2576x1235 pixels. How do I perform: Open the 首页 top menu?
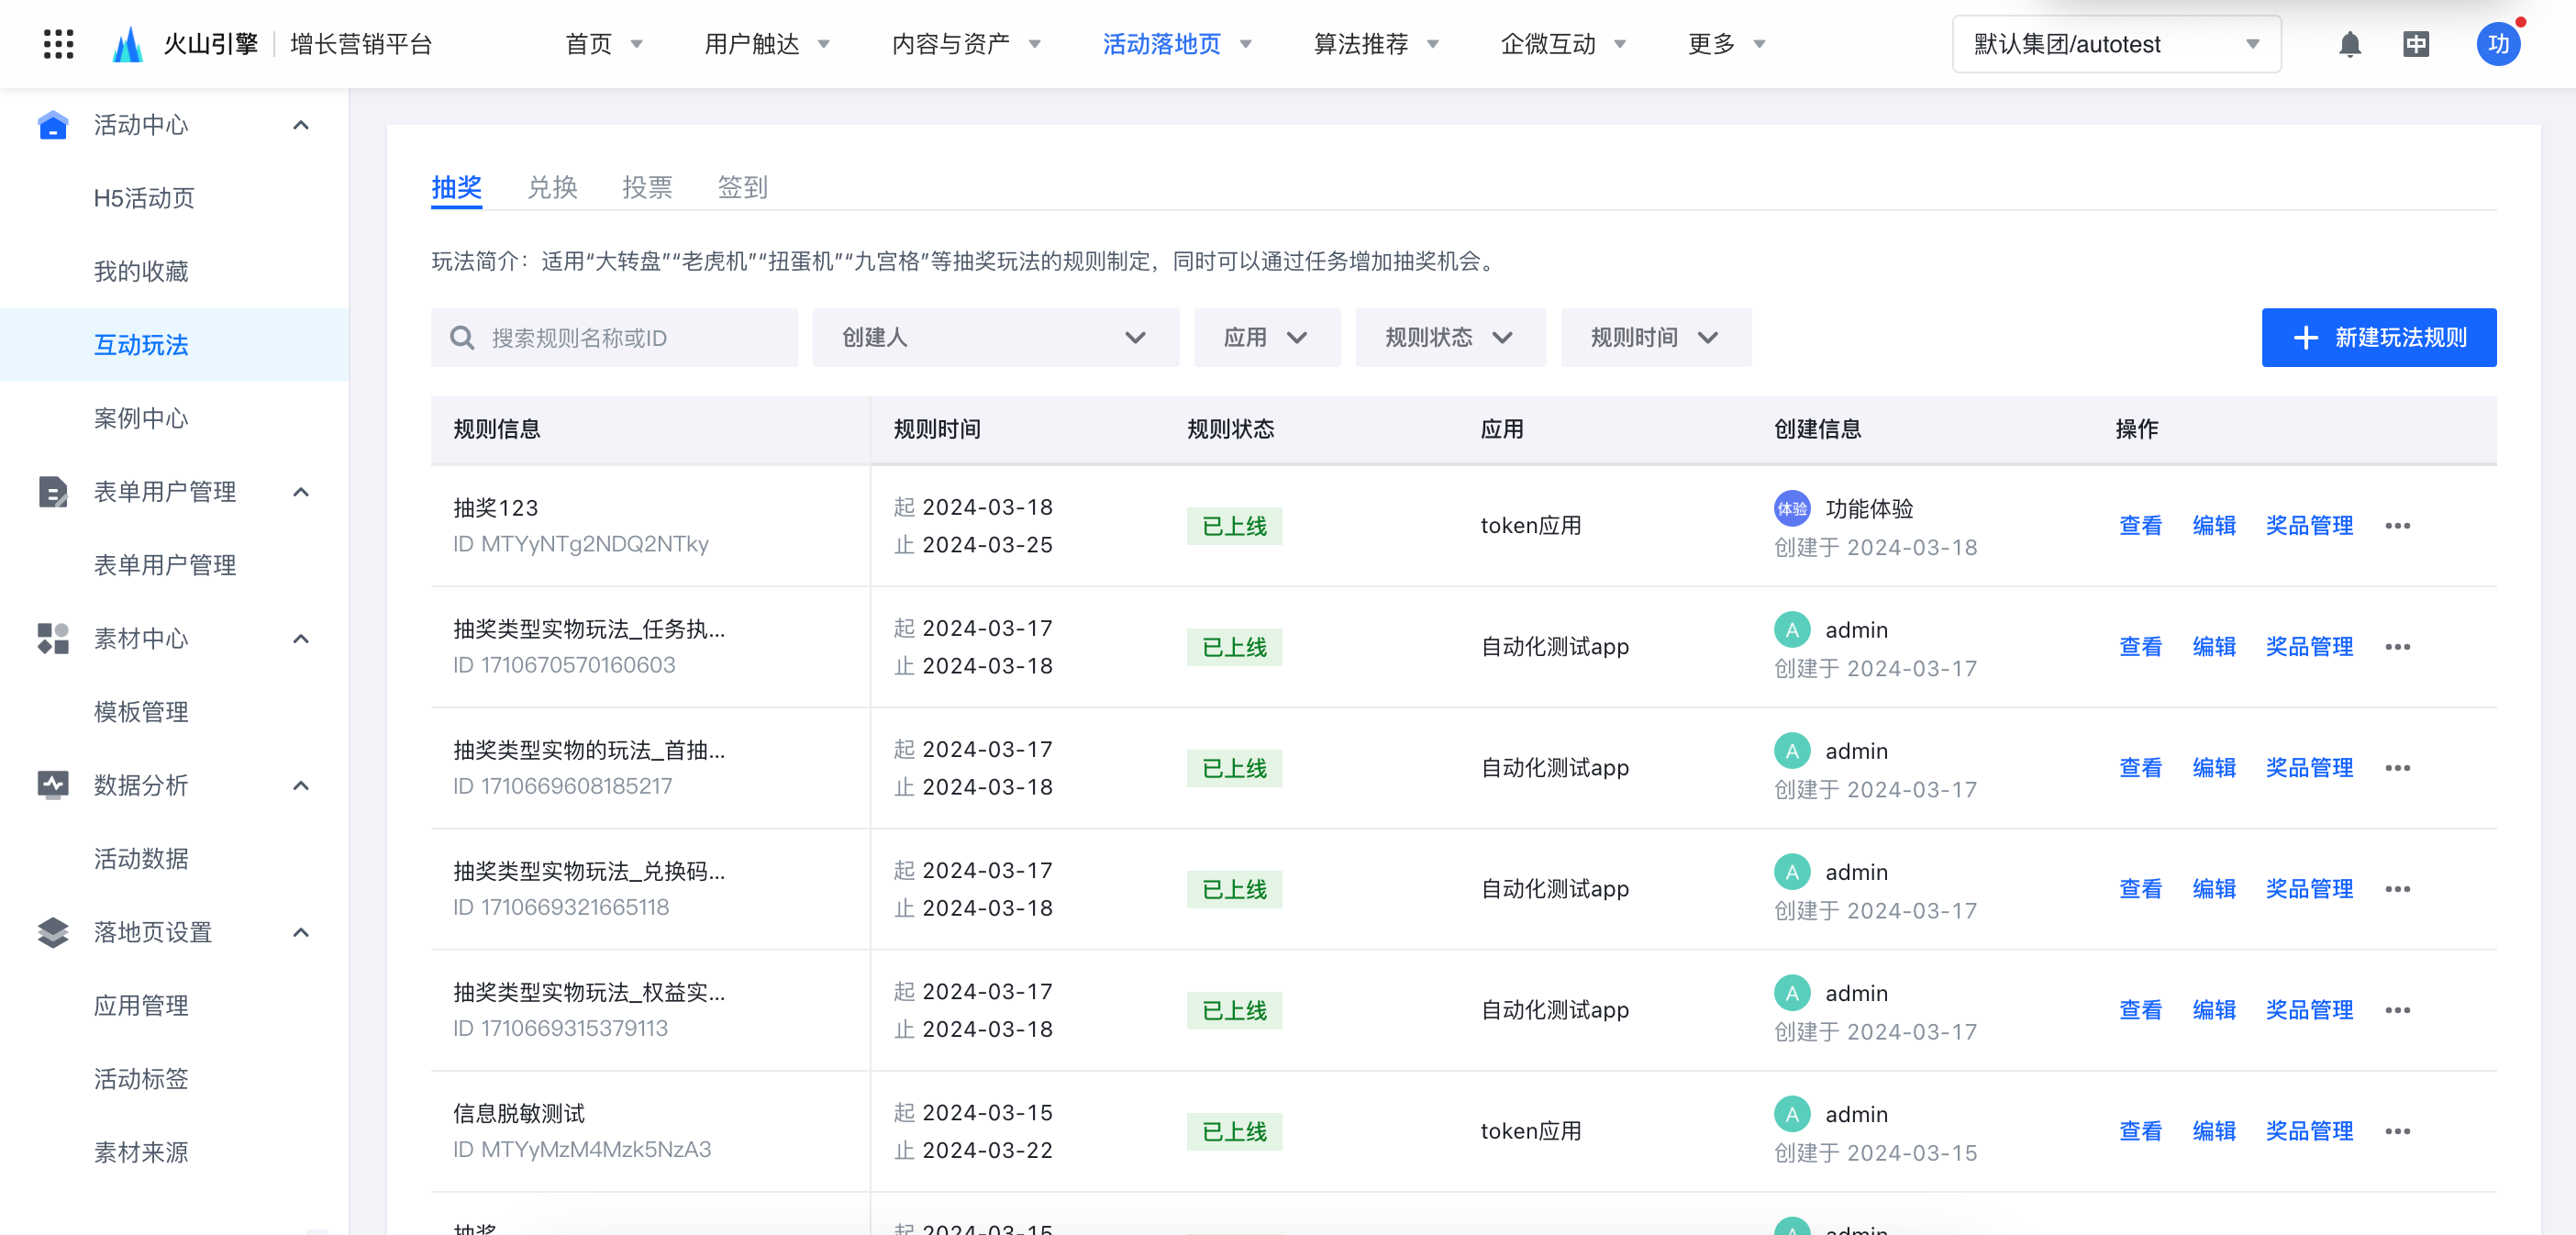604,44
